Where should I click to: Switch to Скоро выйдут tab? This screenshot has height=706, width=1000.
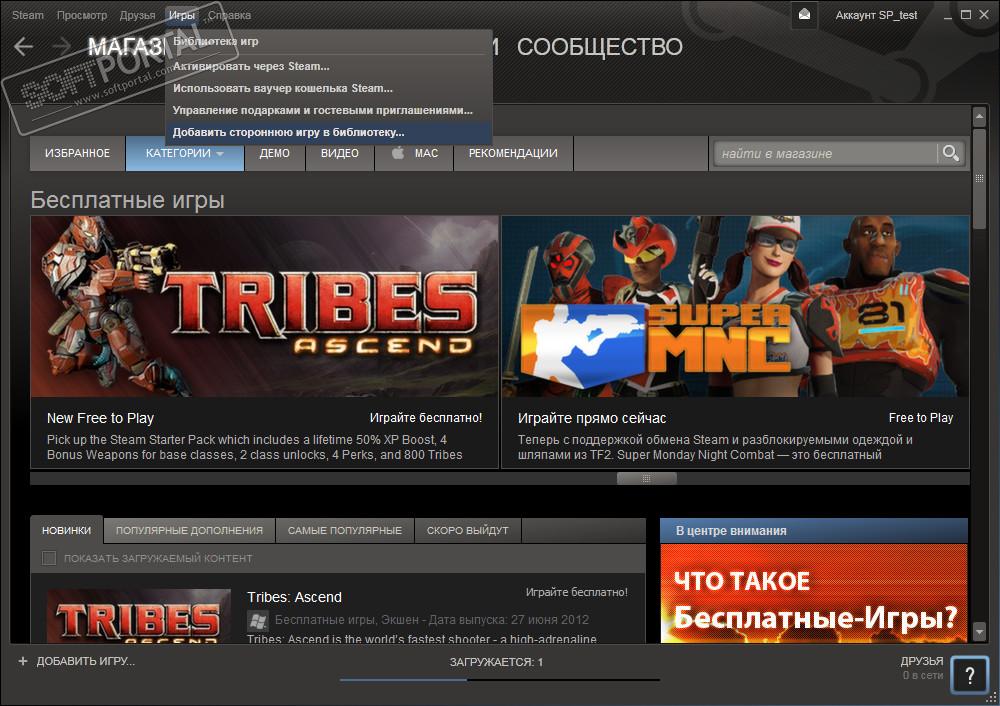coord(467,531)
